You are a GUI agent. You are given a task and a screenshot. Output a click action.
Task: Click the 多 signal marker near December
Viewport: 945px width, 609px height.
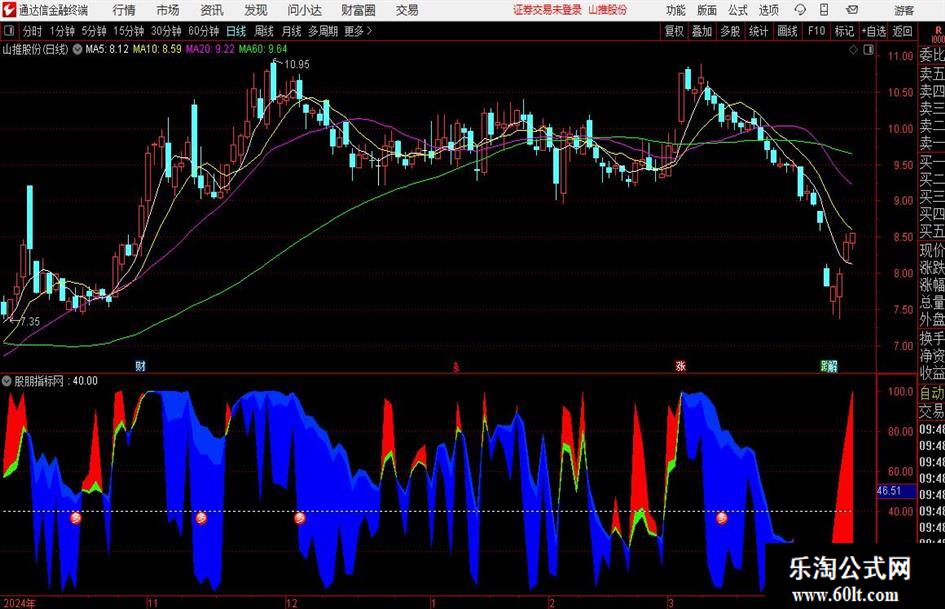pyautogui.click(x=300, y=518)
